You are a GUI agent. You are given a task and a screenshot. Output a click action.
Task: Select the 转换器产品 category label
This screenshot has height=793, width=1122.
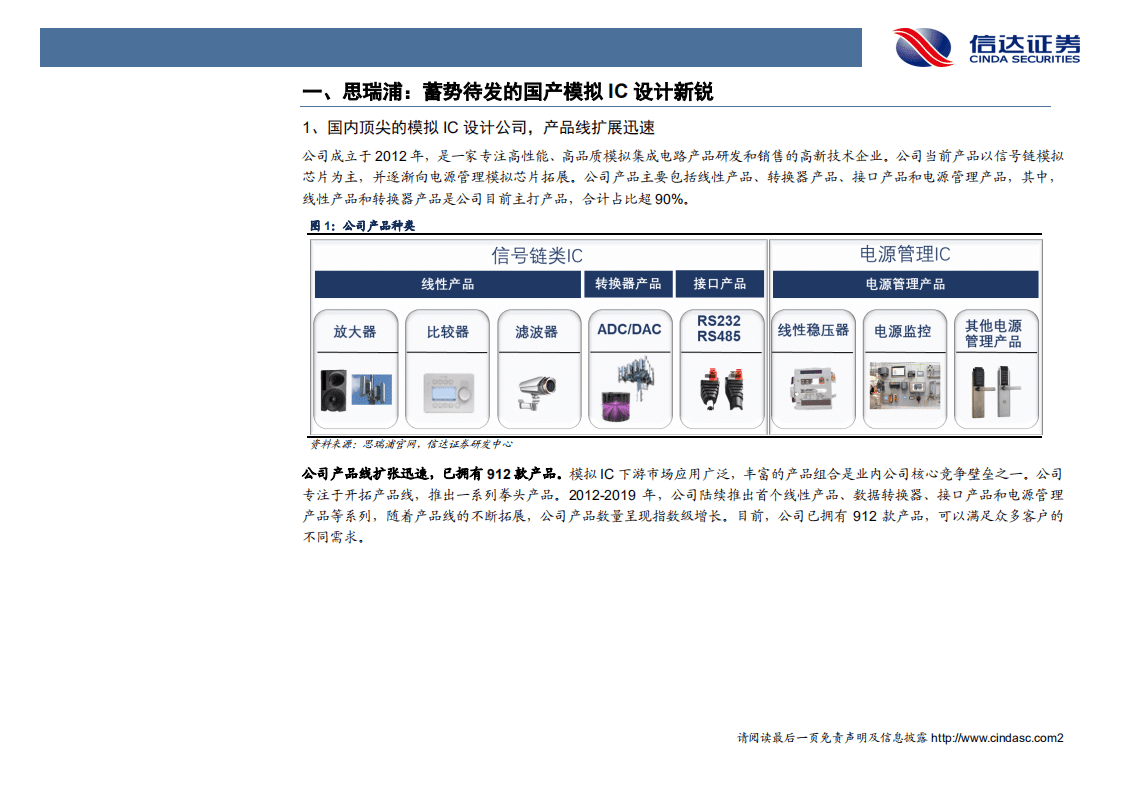tap(630, 283)
